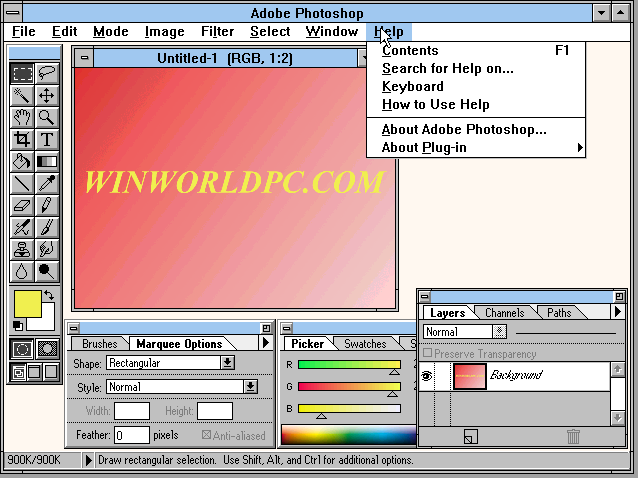This screenshot has width=638, height=478.
Task: Open the Style dropdown showing Normal
Action: coord(250,386)
